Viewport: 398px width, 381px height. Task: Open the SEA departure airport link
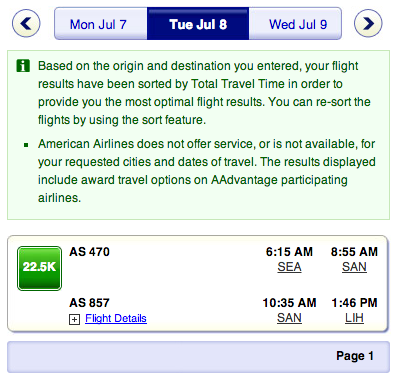[289, 267]
